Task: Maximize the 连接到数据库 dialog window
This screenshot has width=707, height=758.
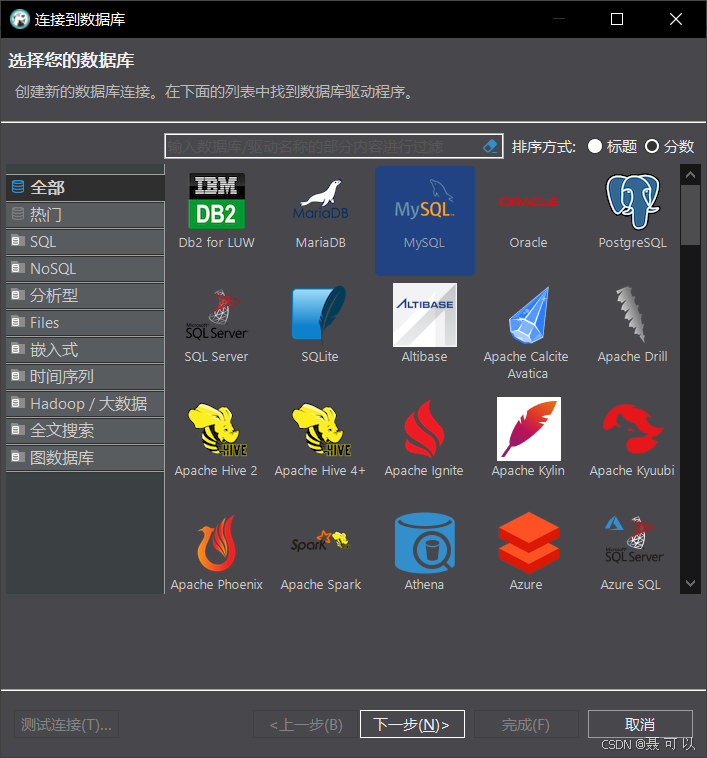Action: click(x=617, y=19)
